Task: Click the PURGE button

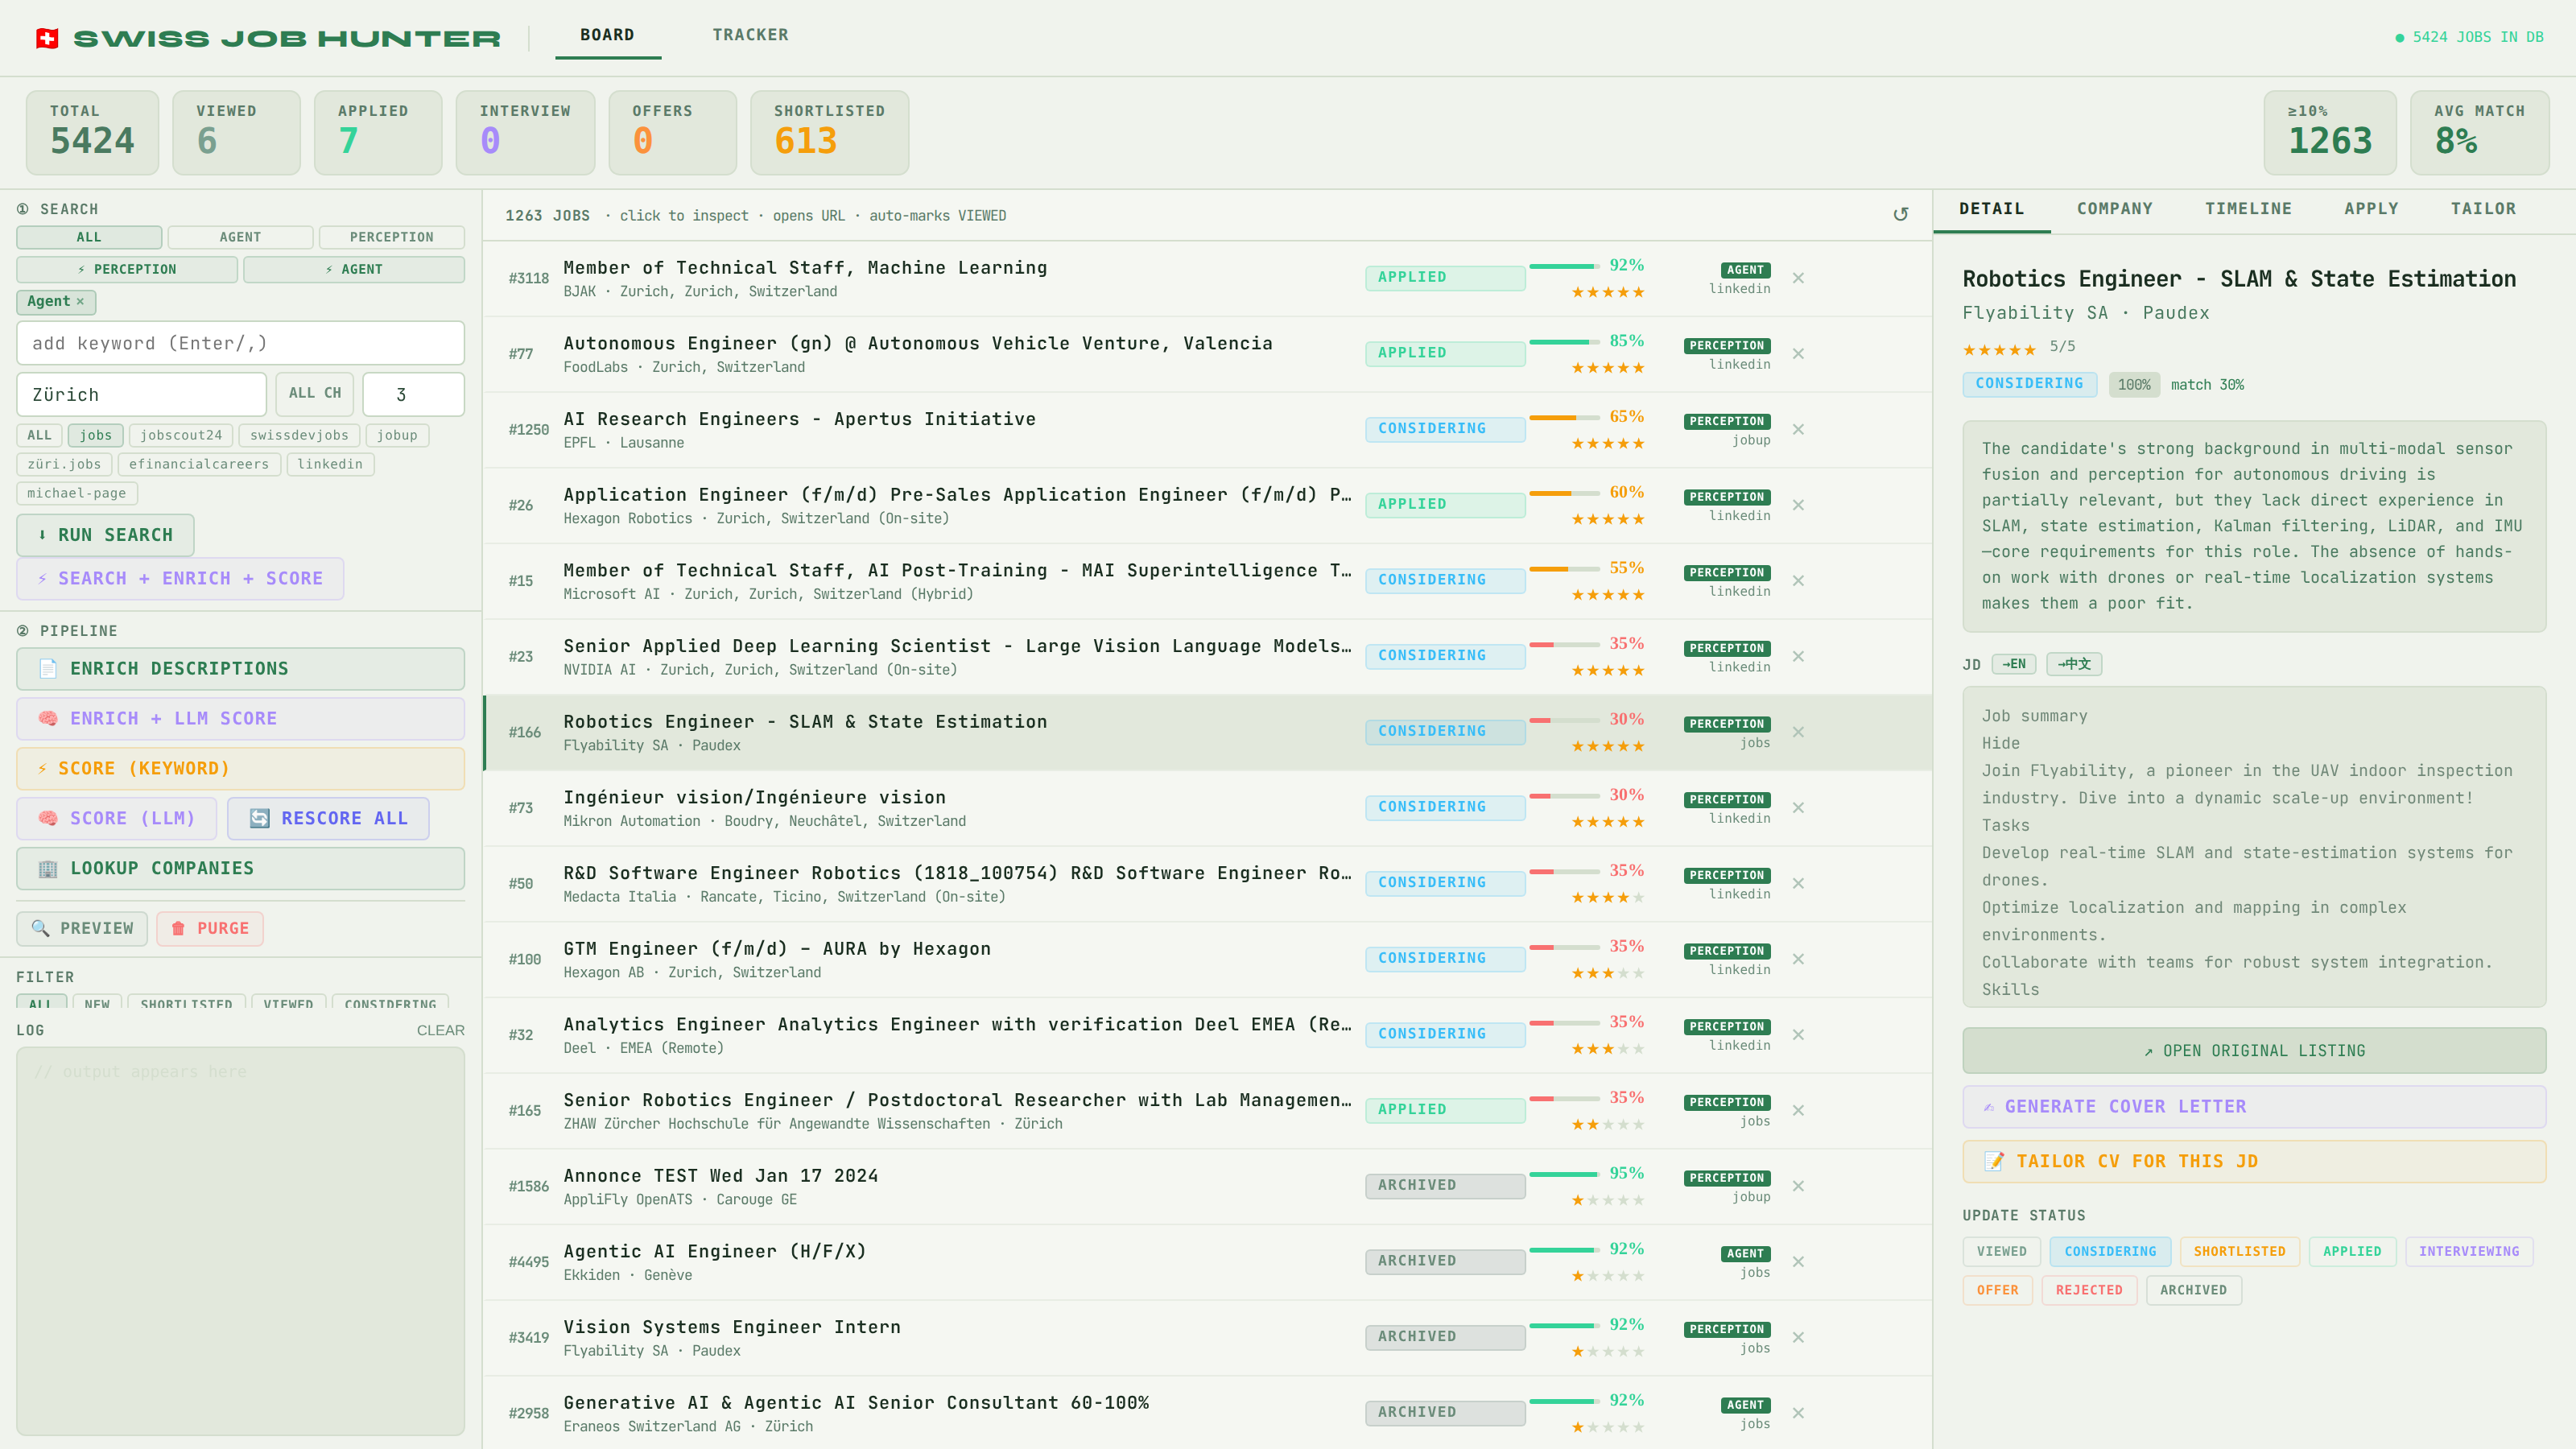Action: click(x=210, y=929)
